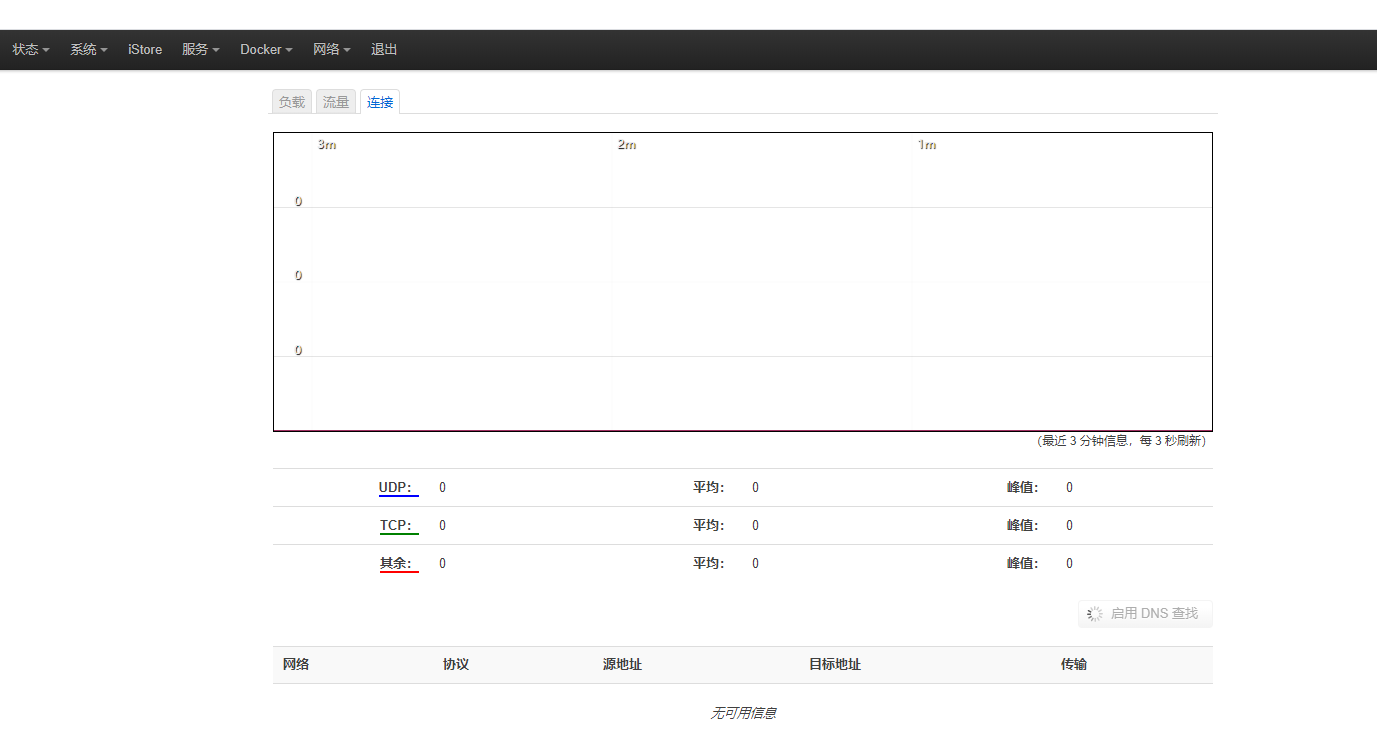Image resolution: width=1377 pixels, height=745 pixels.
Task: Click the 目标地址 column header
Action: point(834,665)
